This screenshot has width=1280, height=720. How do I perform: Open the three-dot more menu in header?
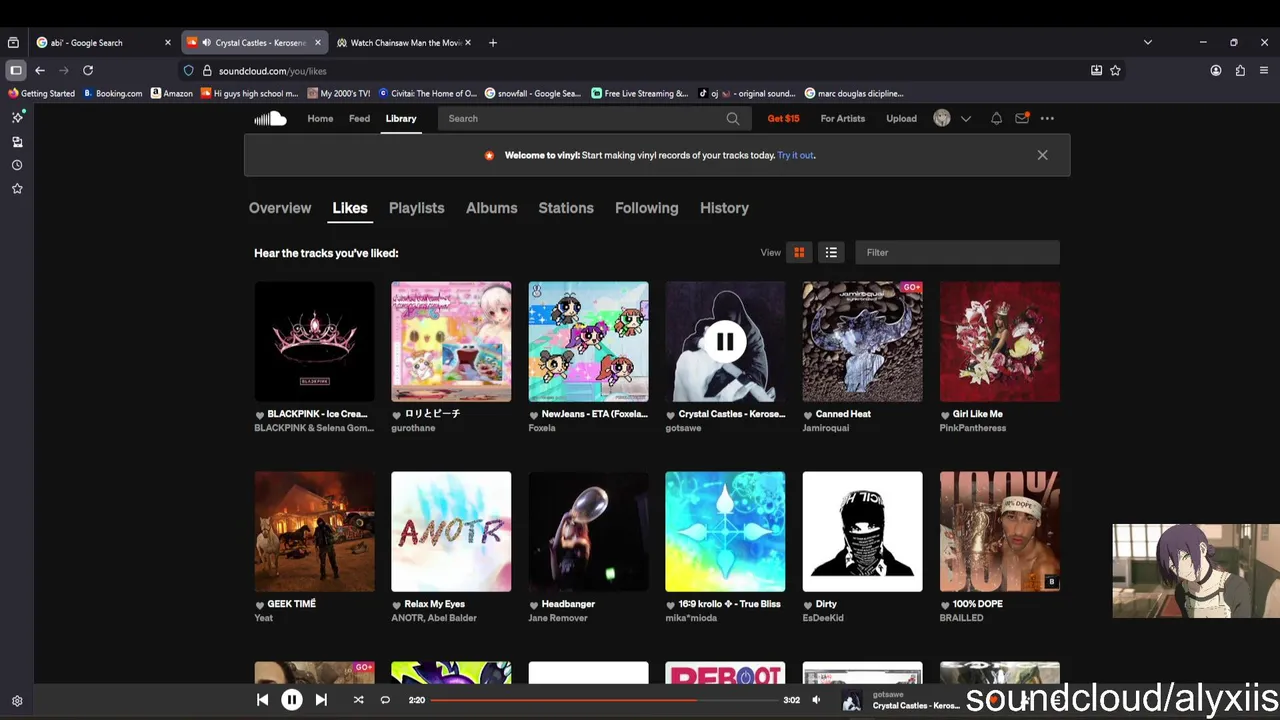click(1047, 118)
